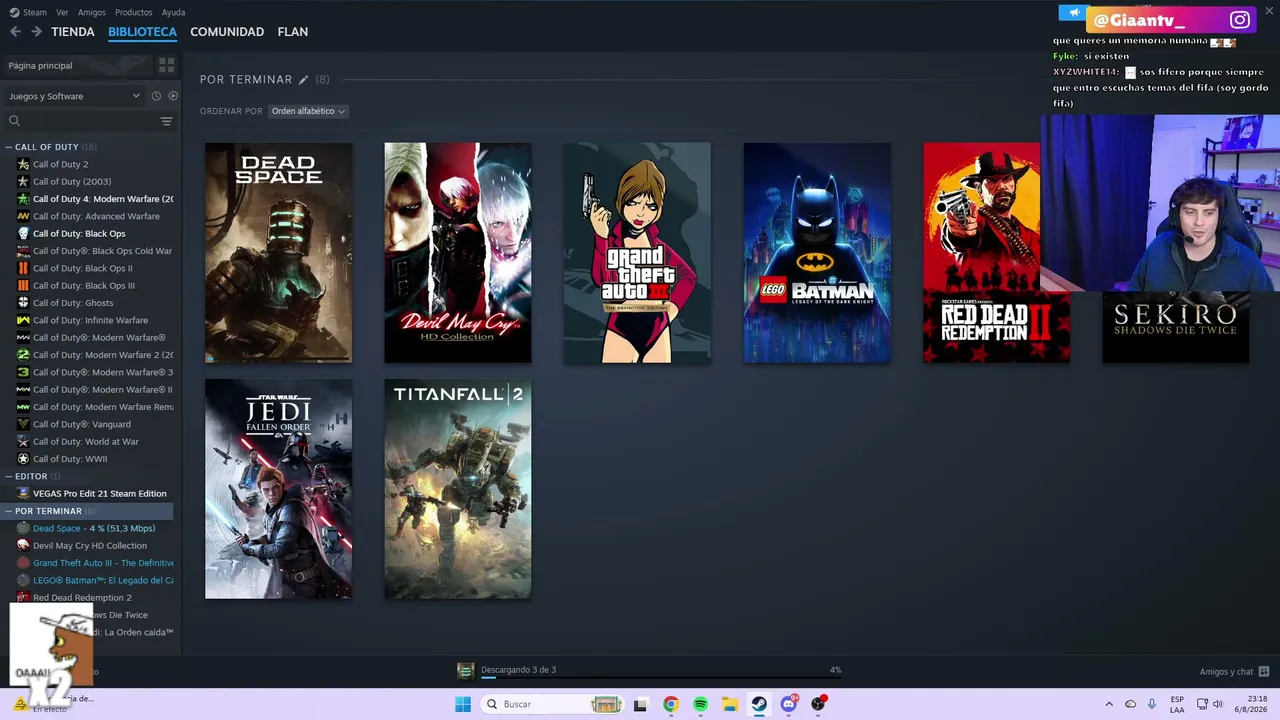Launch Google Chrome from the taskbar
This screenshot has height=720, width=1280.
[x=671, y=704]
